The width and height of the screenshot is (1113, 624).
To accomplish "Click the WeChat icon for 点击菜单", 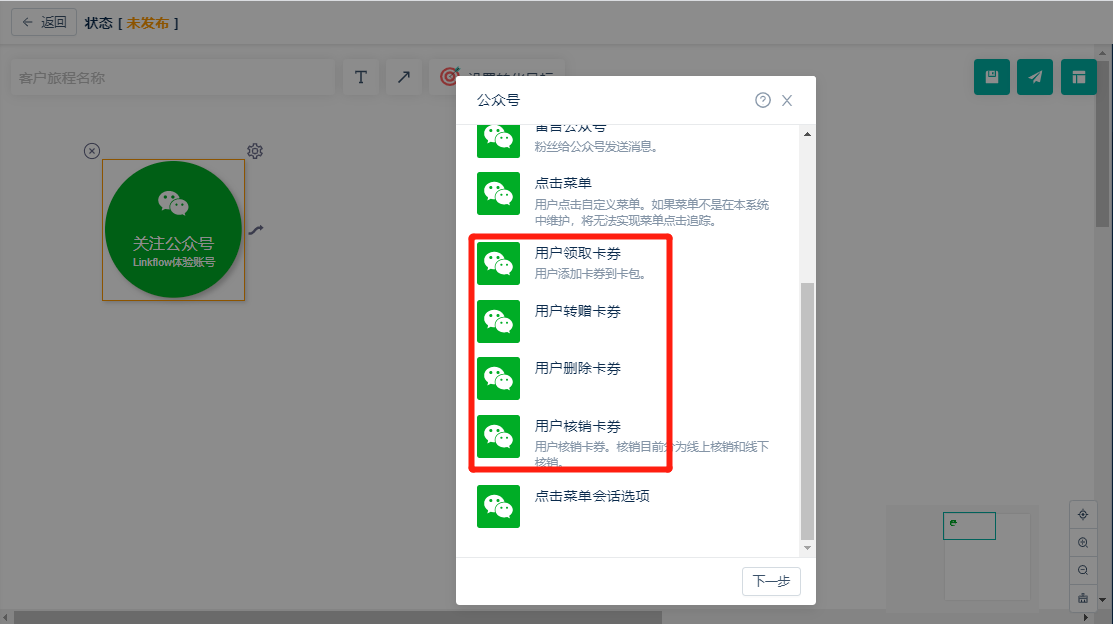I will click(498, 193).
